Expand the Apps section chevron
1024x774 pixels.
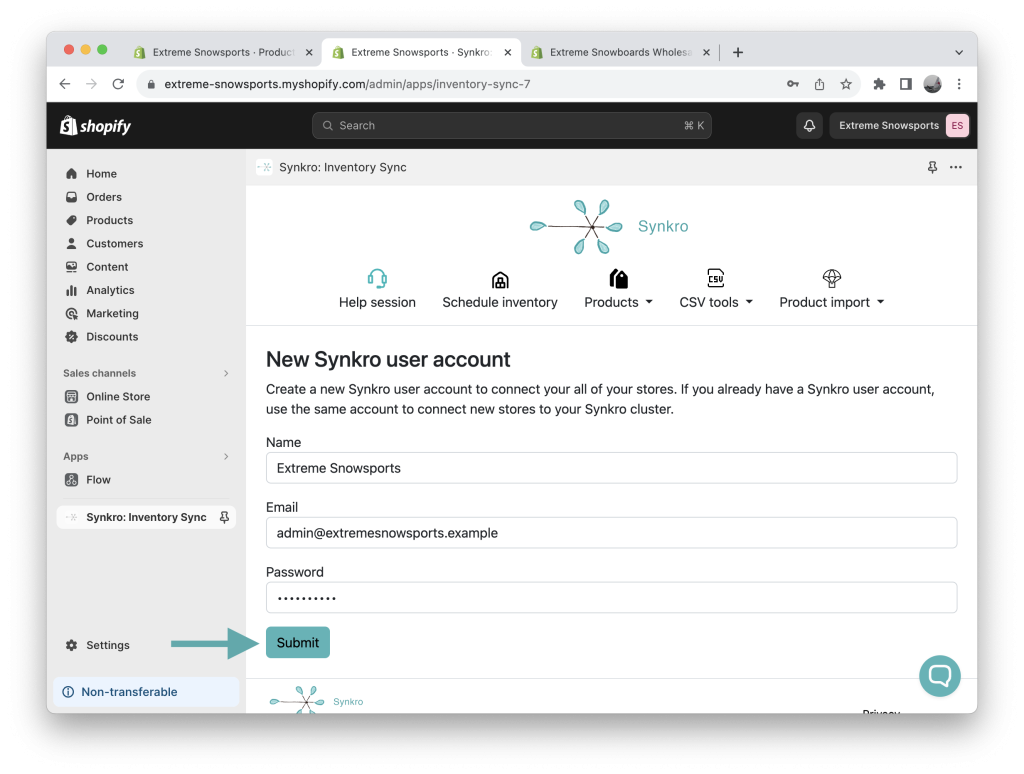click(x=226, y=457)
